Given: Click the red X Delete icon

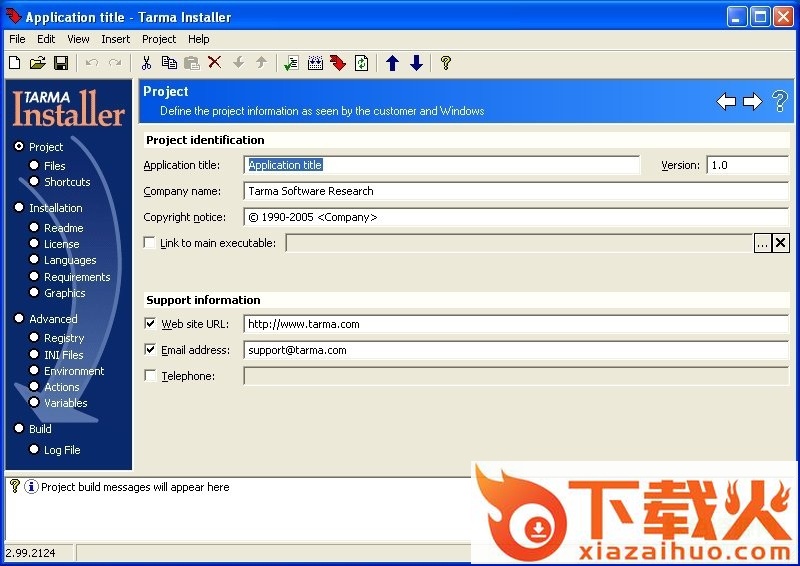Looking at the screenshot, I should (x=215, y=62).
